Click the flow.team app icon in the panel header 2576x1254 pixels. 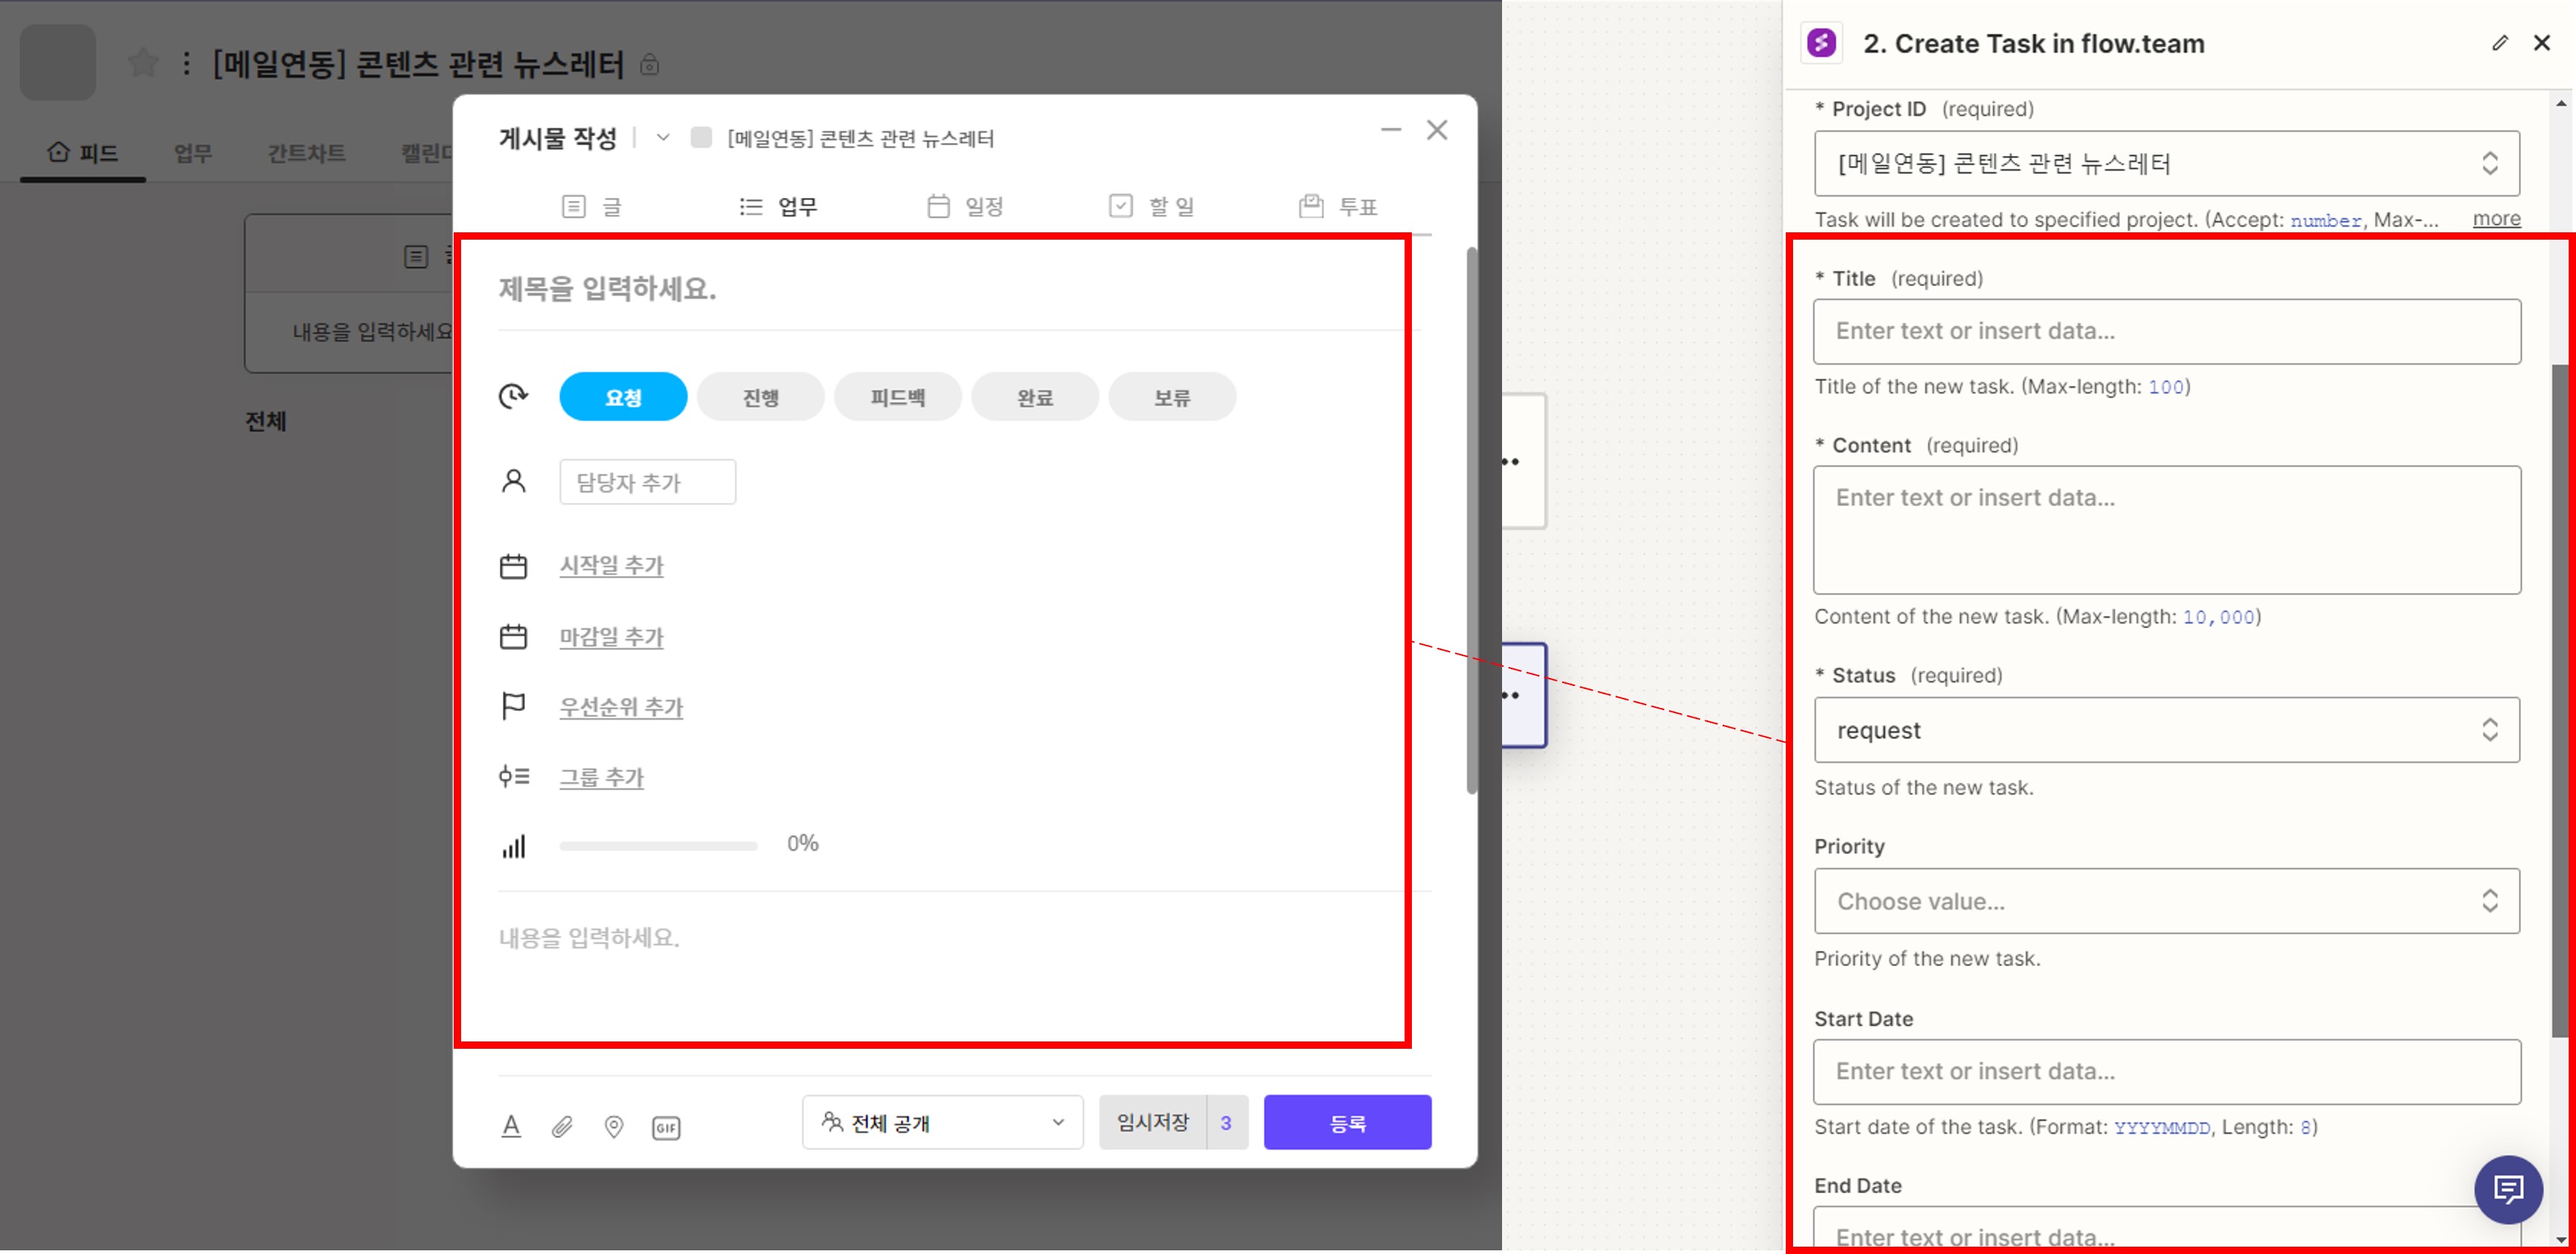click(x=1821, y=43)
